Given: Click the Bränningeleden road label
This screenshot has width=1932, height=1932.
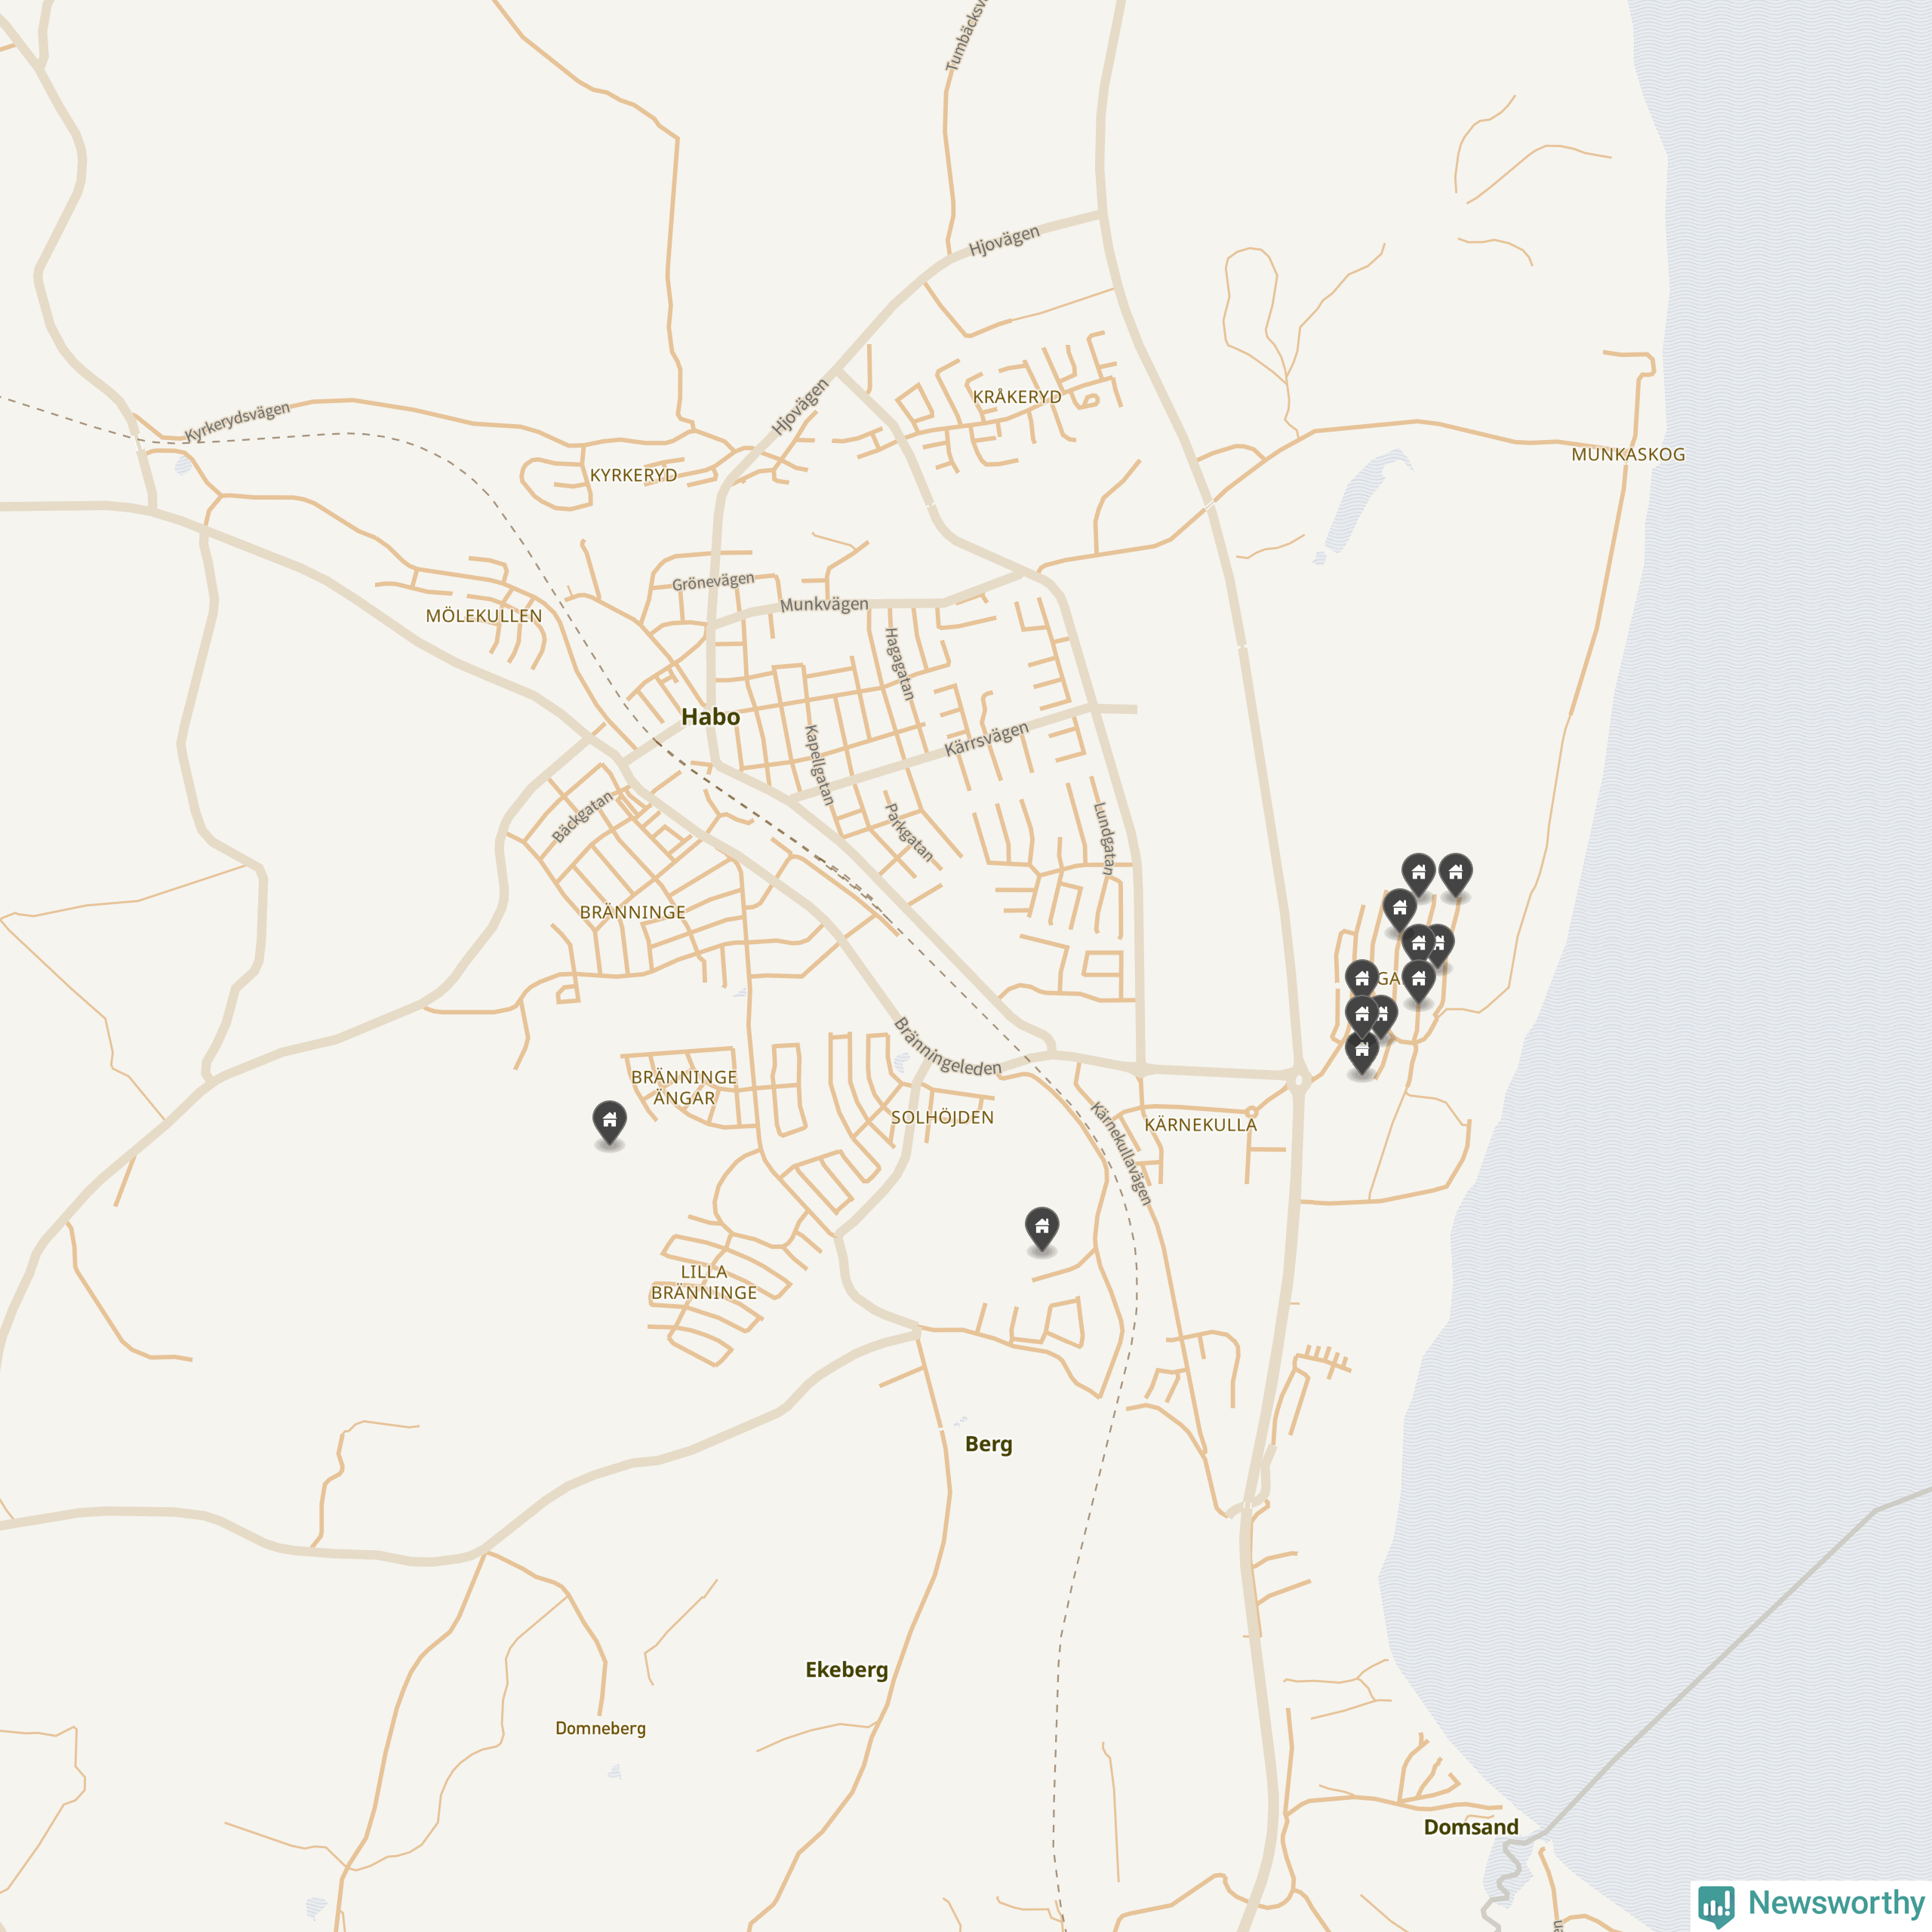Looking at the screenshot, I should click(x=947, y=1047).
